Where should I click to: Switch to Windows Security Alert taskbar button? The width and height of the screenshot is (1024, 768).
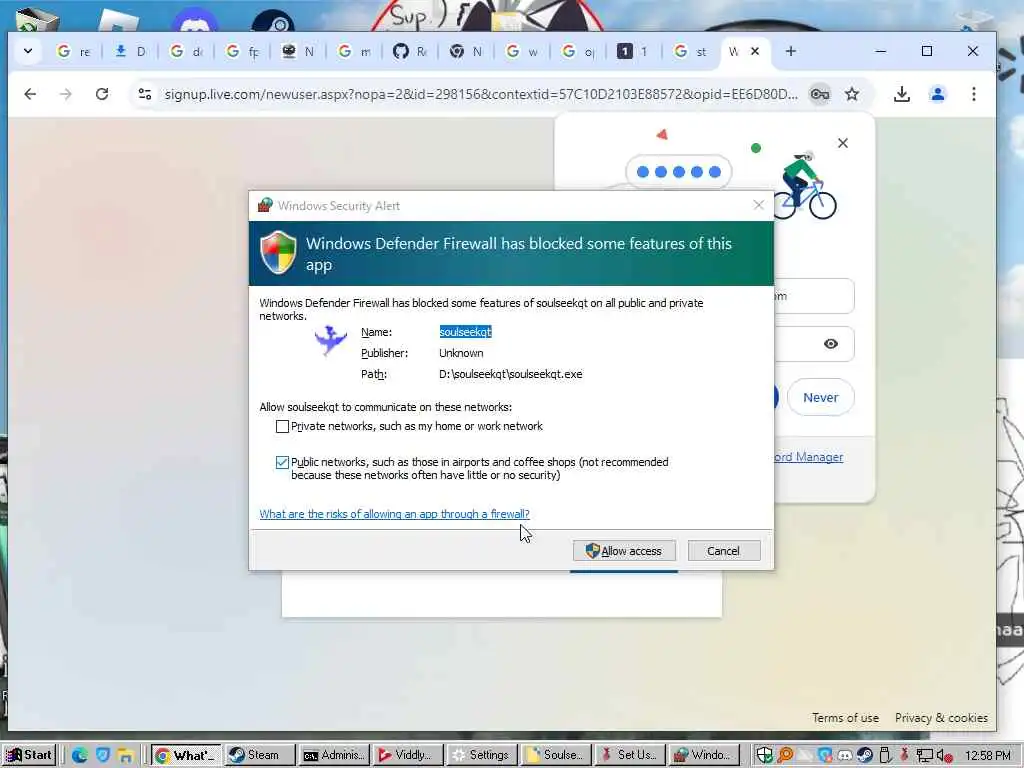(x=703, y=755)
